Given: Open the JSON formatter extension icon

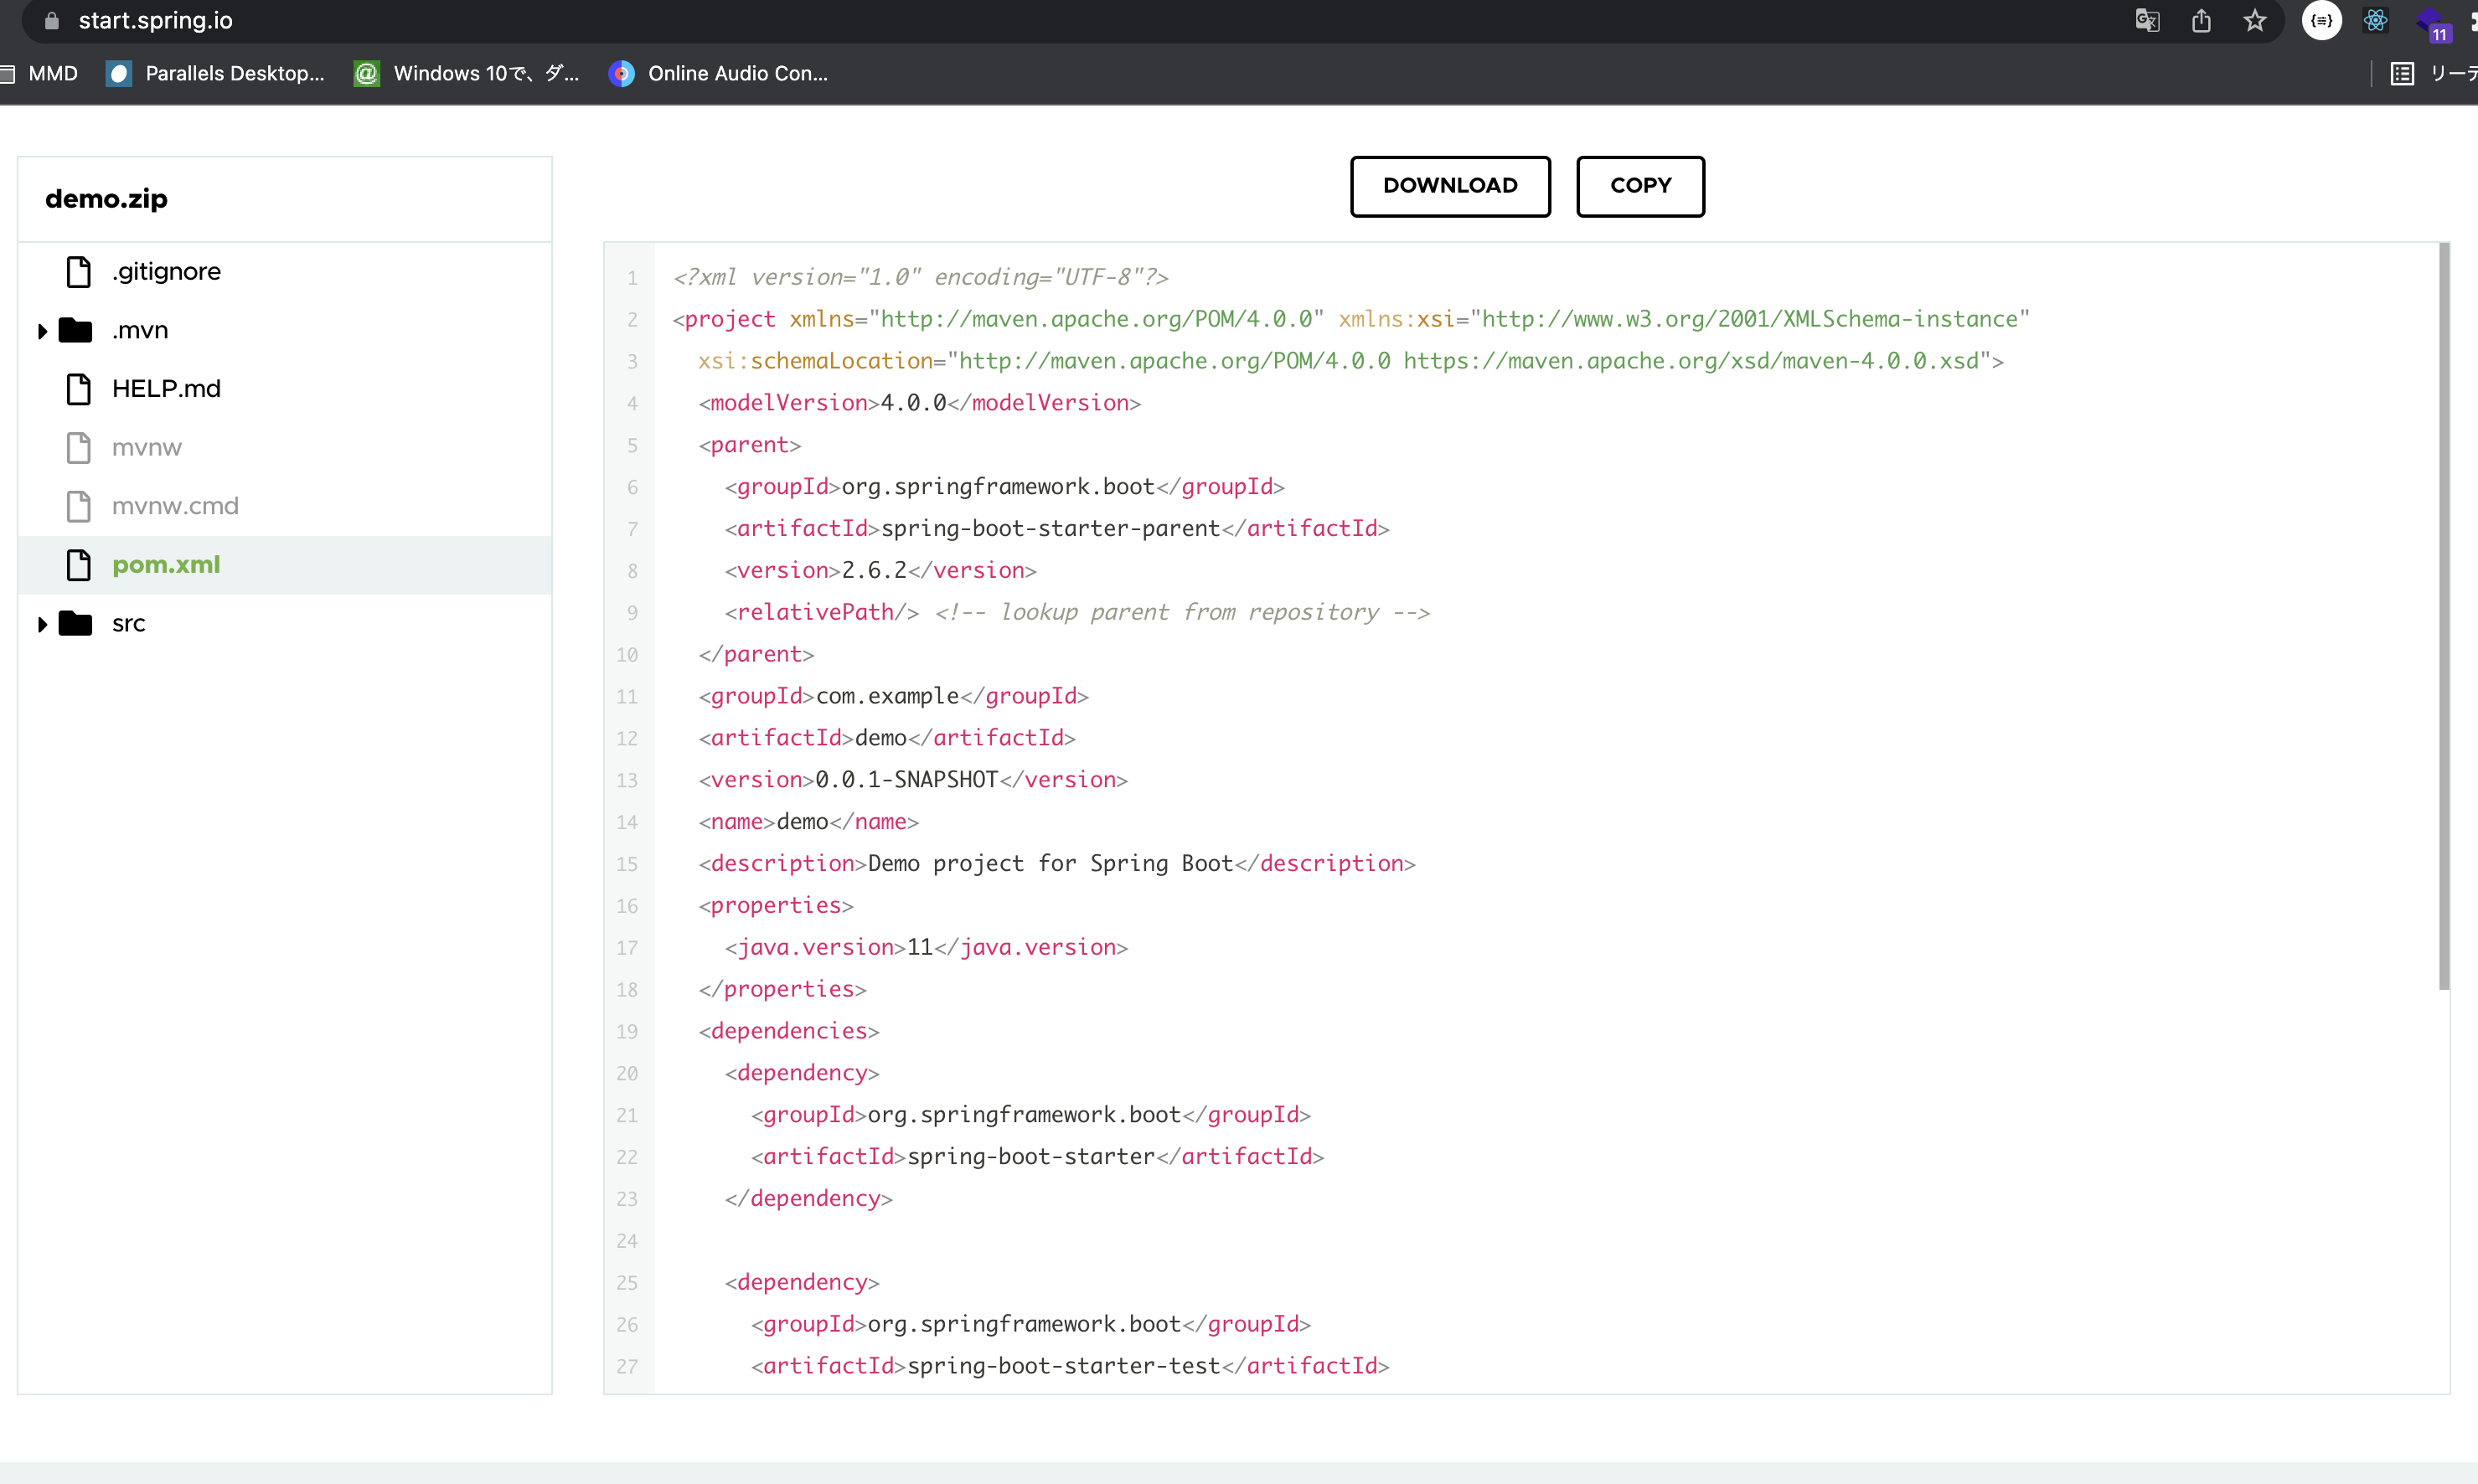Looking at the screenshot, I should (x=2322, y=20).
